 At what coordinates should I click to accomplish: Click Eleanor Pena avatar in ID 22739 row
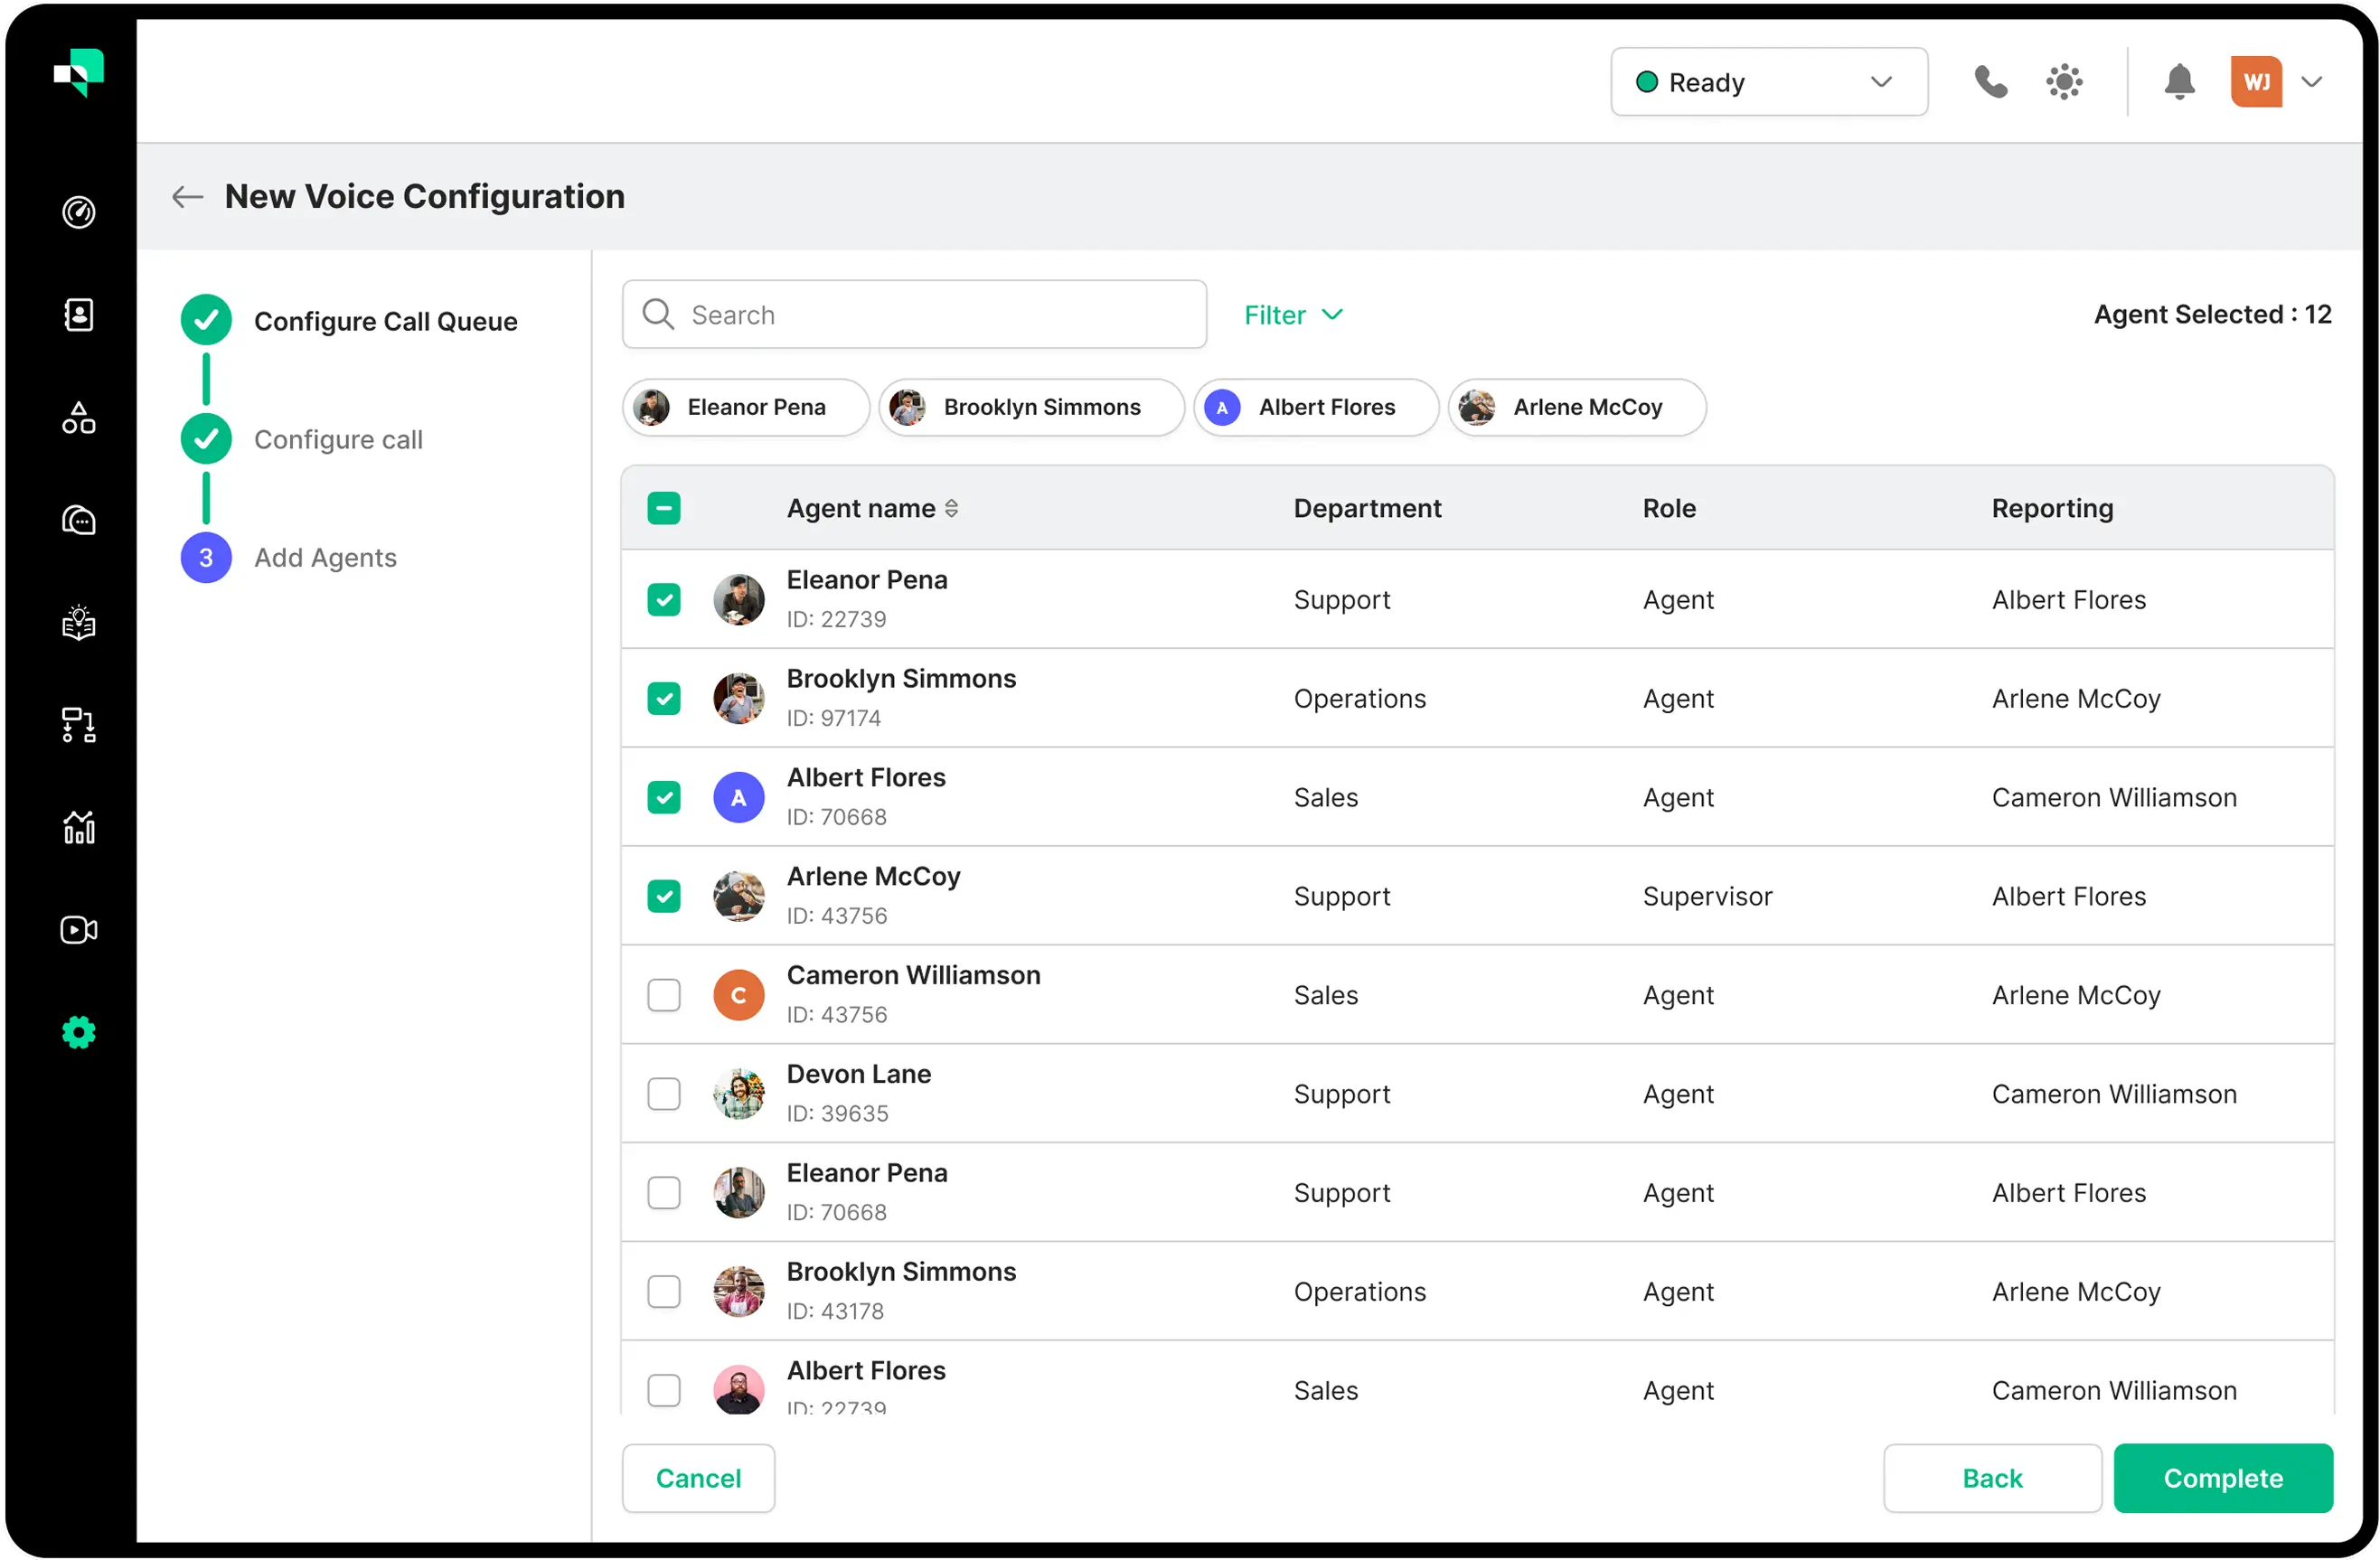(x=738, y=599)
